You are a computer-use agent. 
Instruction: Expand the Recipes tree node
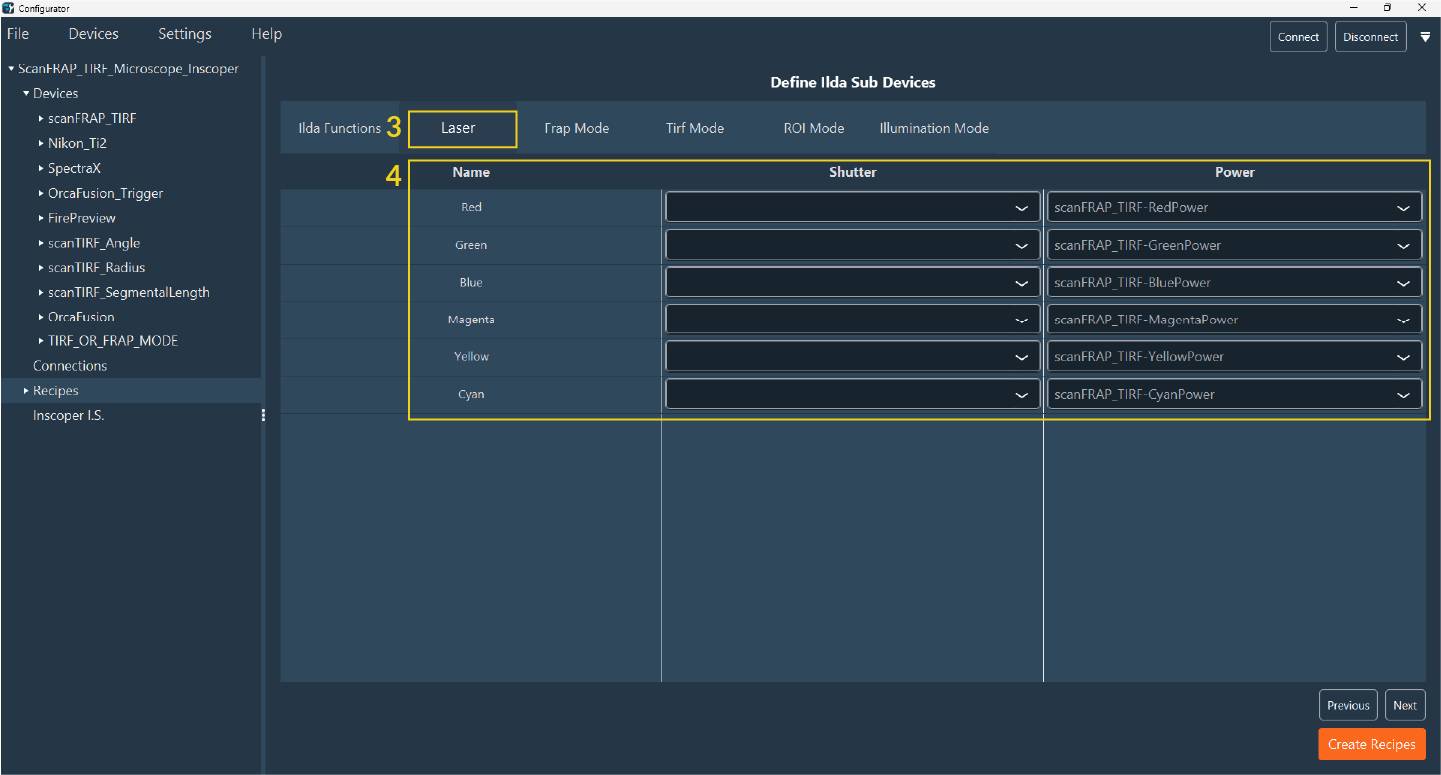26,391
